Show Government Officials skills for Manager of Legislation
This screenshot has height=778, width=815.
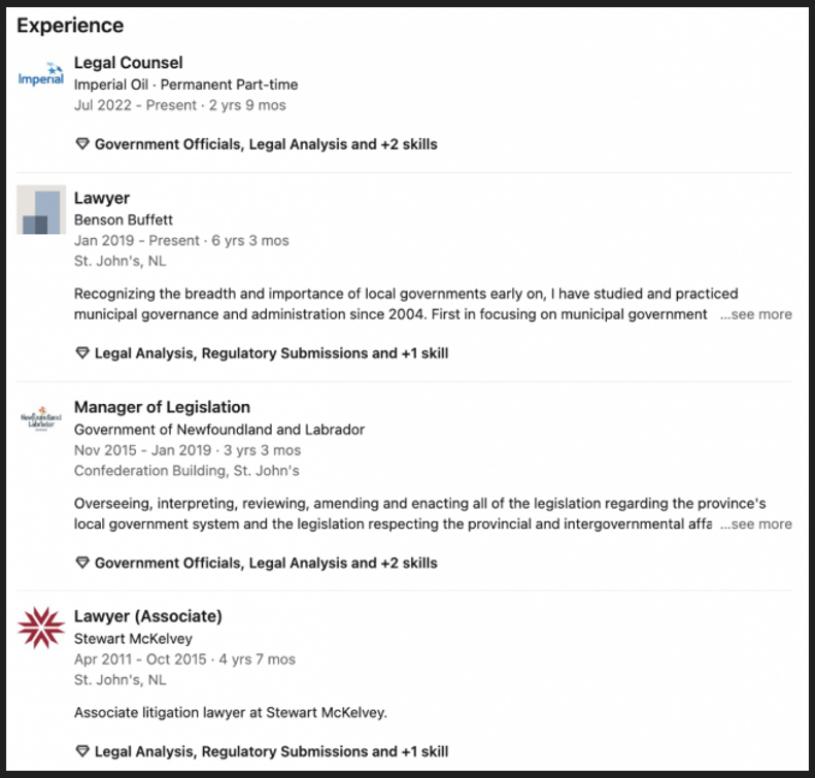tap(265, 563)
